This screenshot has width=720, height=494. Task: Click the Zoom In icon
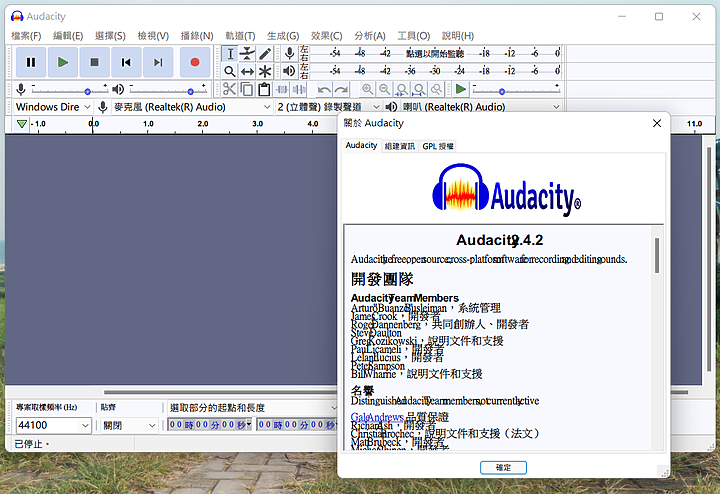click(x=367, y=89)
